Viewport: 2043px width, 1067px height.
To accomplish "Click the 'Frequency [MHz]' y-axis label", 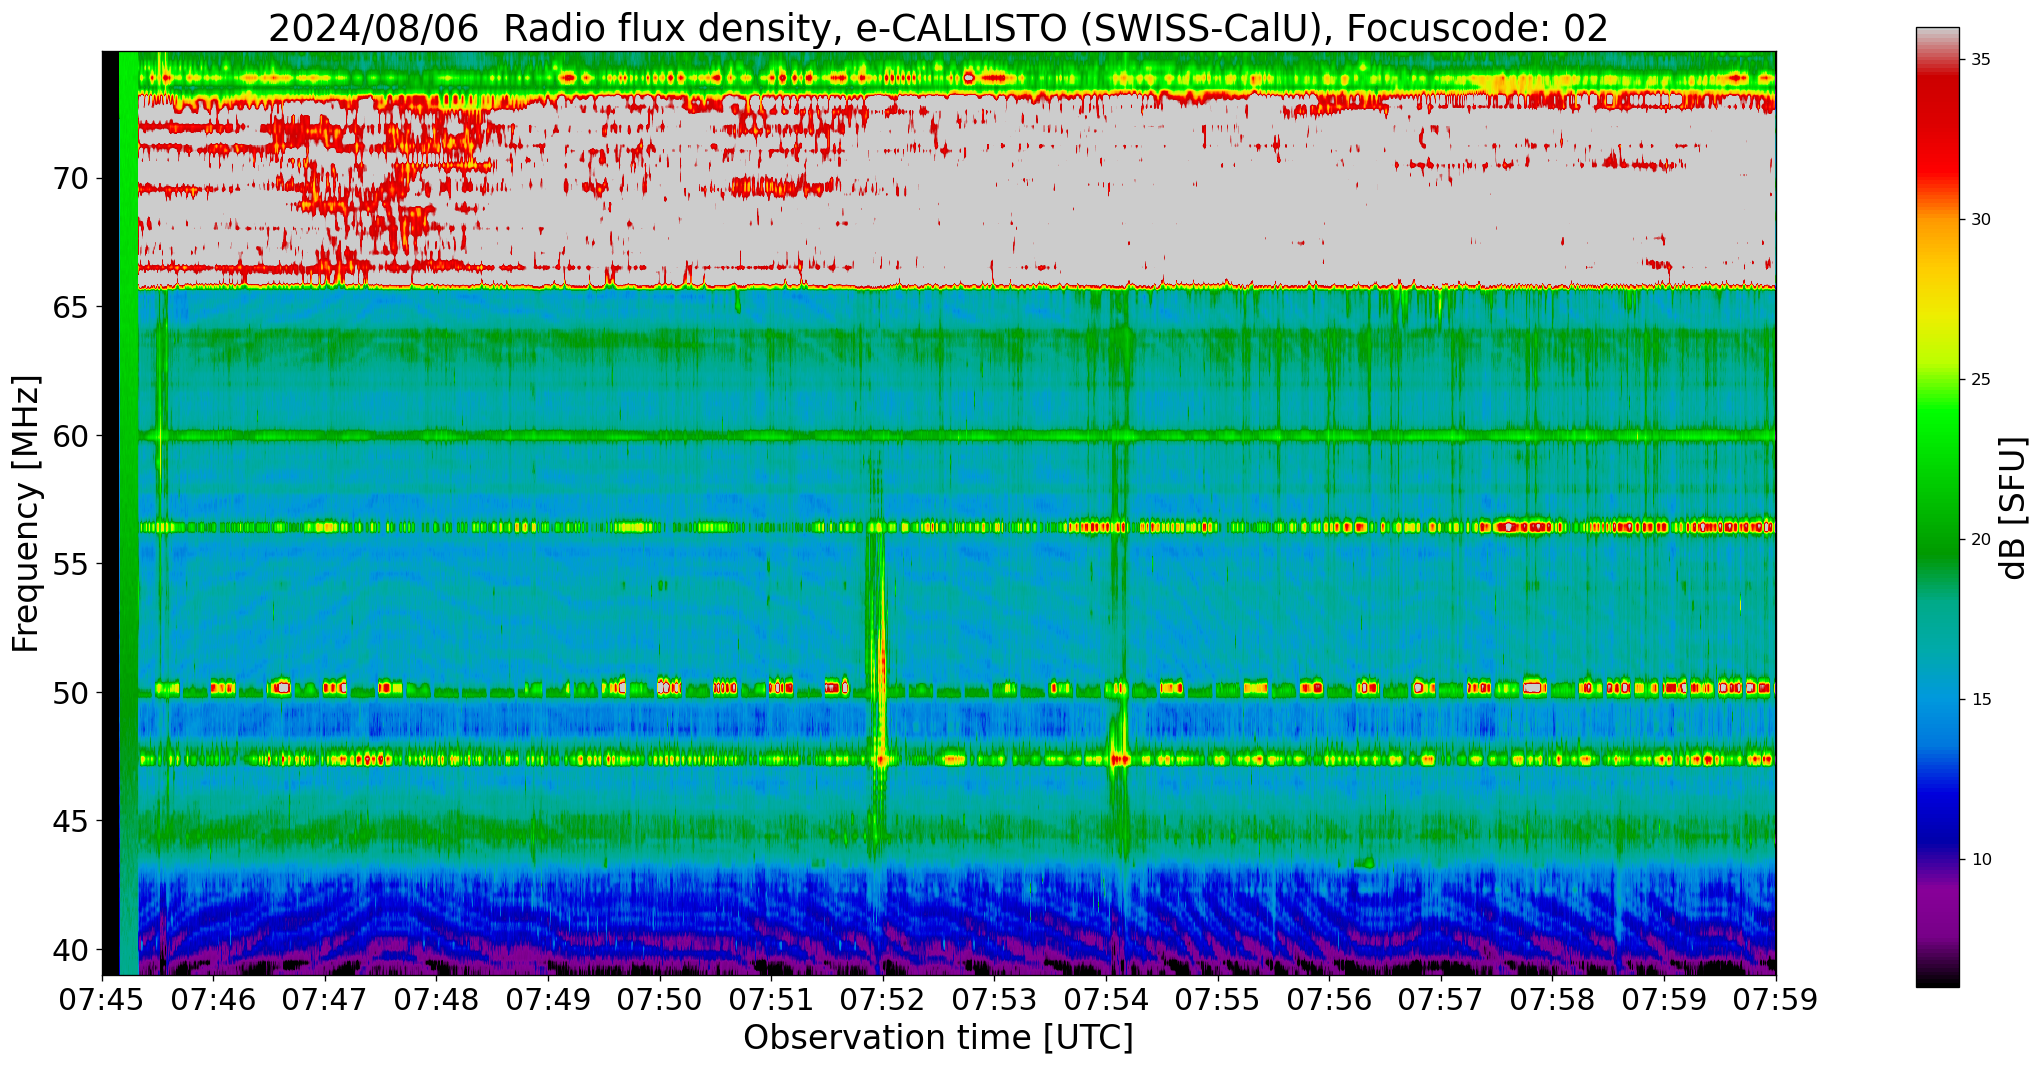I will pos(26,513).
